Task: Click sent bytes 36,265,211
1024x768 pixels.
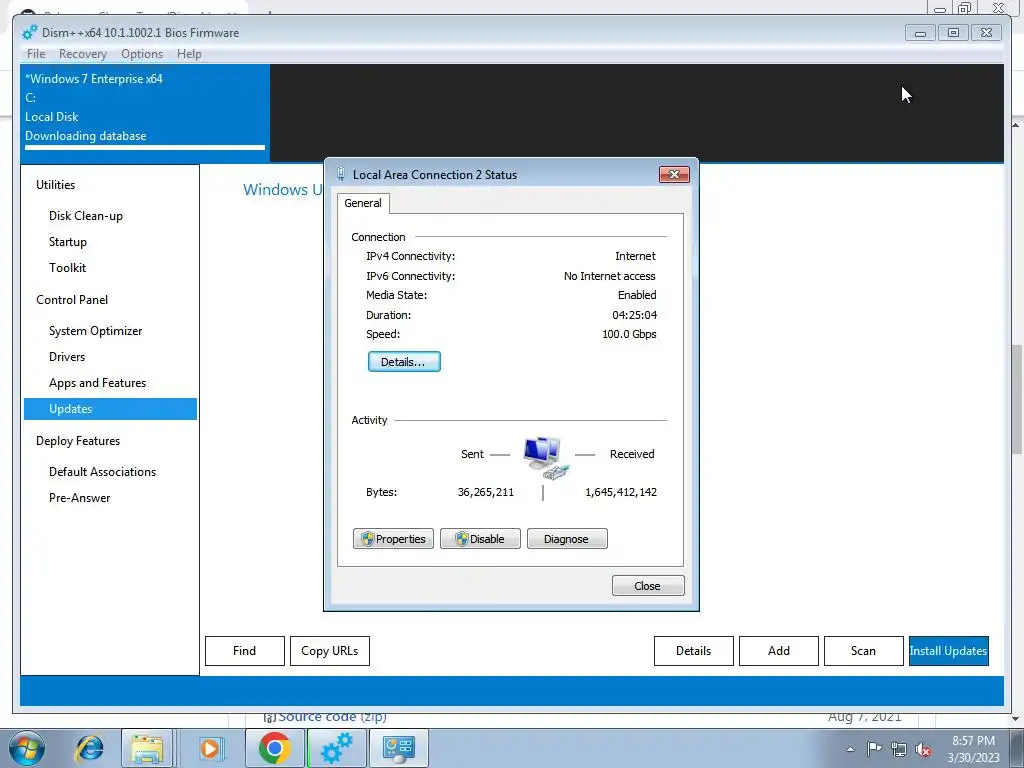Action: [x=485, y=492]
